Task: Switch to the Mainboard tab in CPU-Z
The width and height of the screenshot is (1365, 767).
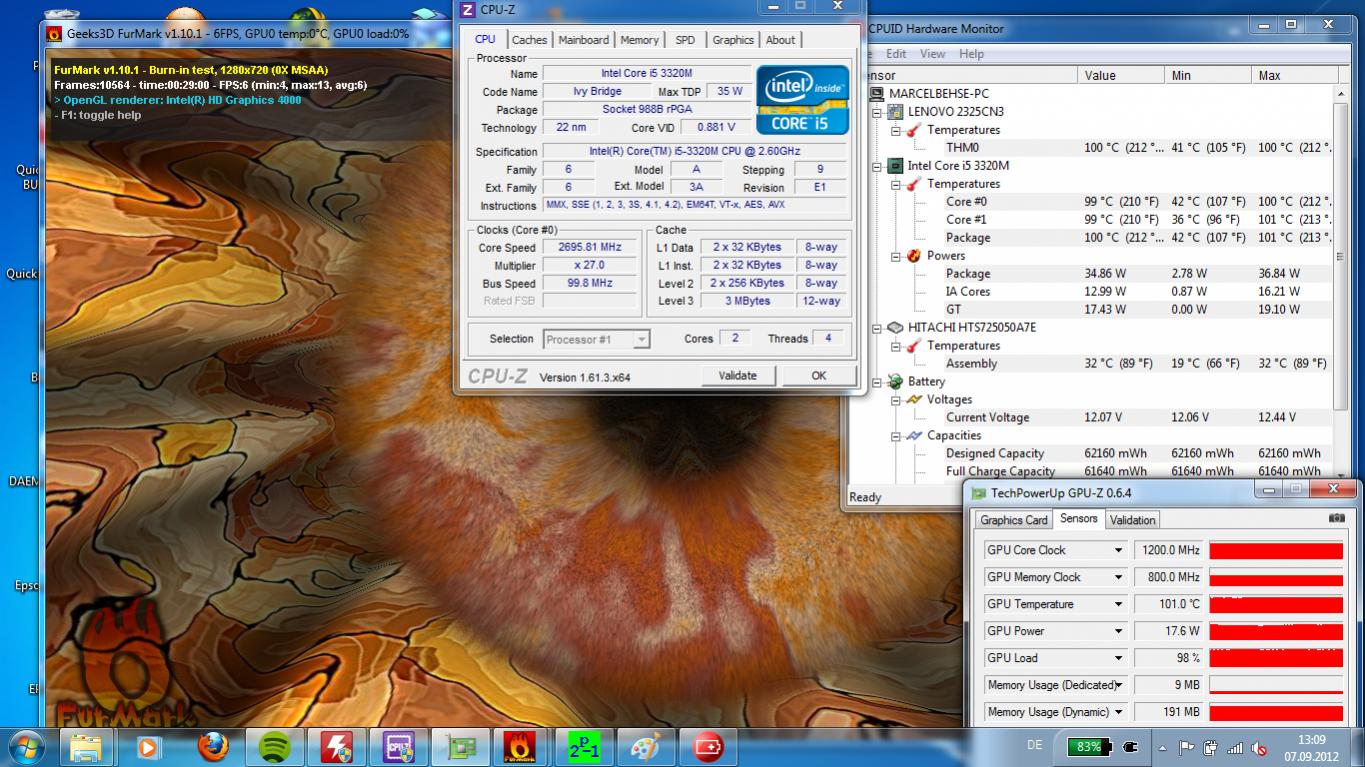Action: point(584,40)
